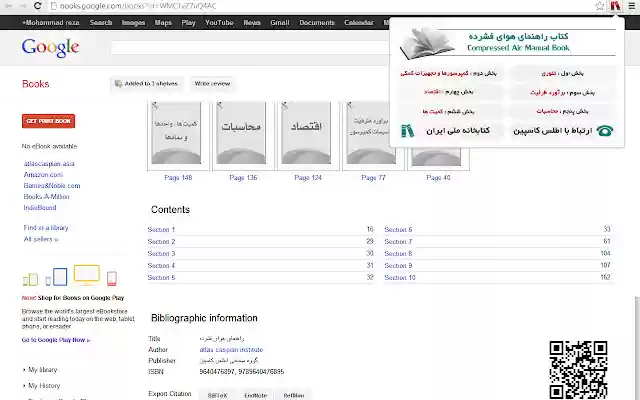Screen dimensions: 640x400
Task: Reload the page with the refresh icon
Action: click(37, 6)
